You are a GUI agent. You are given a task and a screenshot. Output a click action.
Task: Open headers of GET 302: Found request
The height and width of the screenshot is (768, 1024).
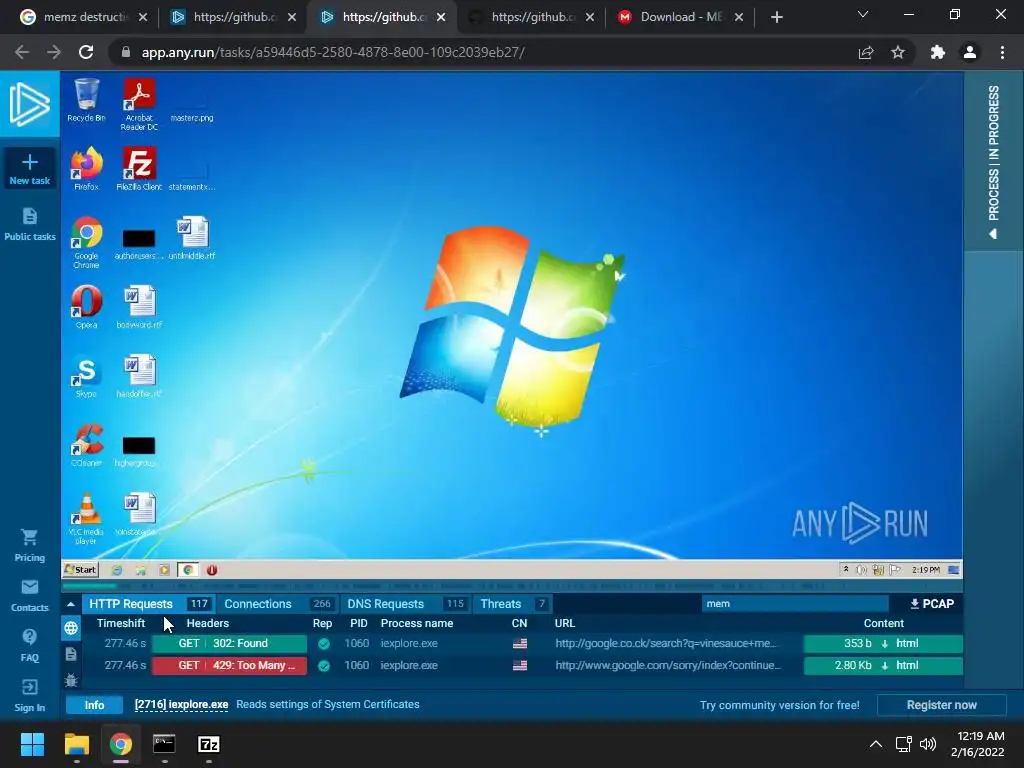(229, 643)
